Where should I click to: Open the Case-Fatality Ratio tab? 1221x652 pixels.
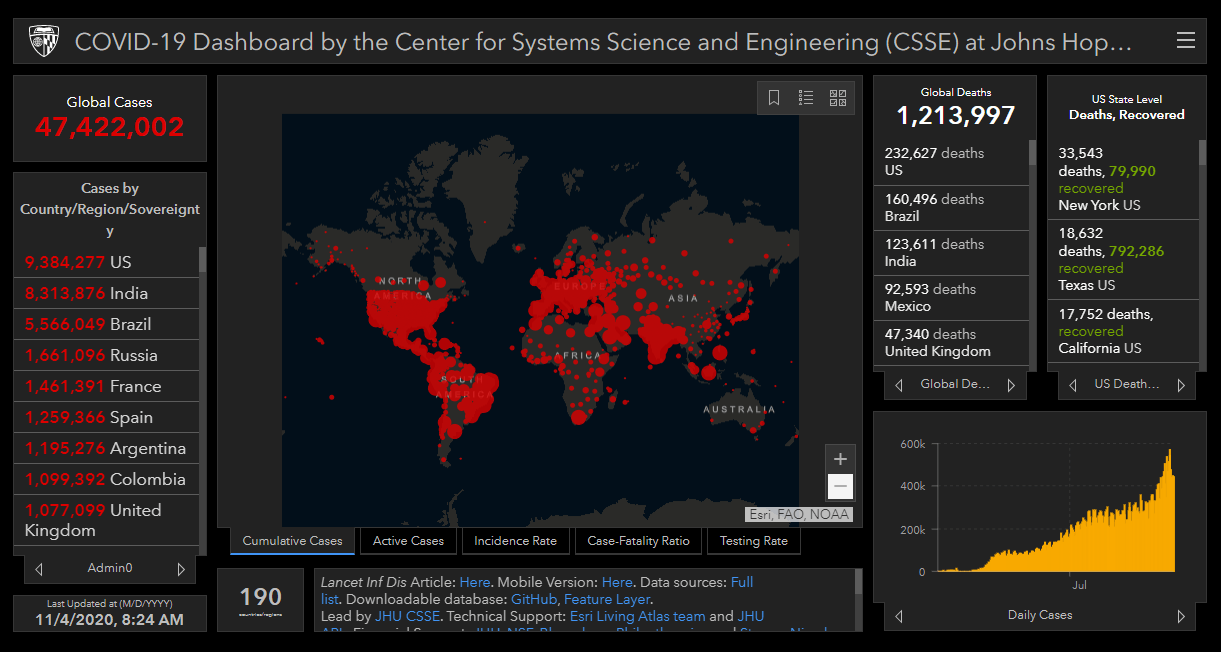tap(639, 541)
